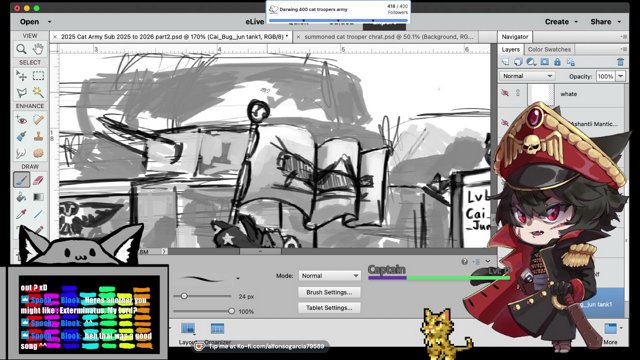Viewport: 640px width, 360px height.
Task: Select the 'whate' layer thumbnail
Action: [x=541, y=94]
